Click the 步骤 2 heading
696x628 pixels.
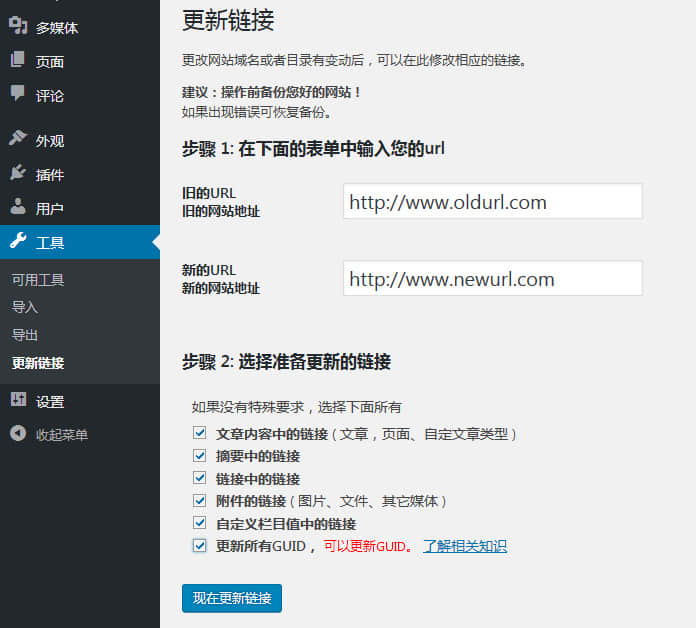(286, 361)
